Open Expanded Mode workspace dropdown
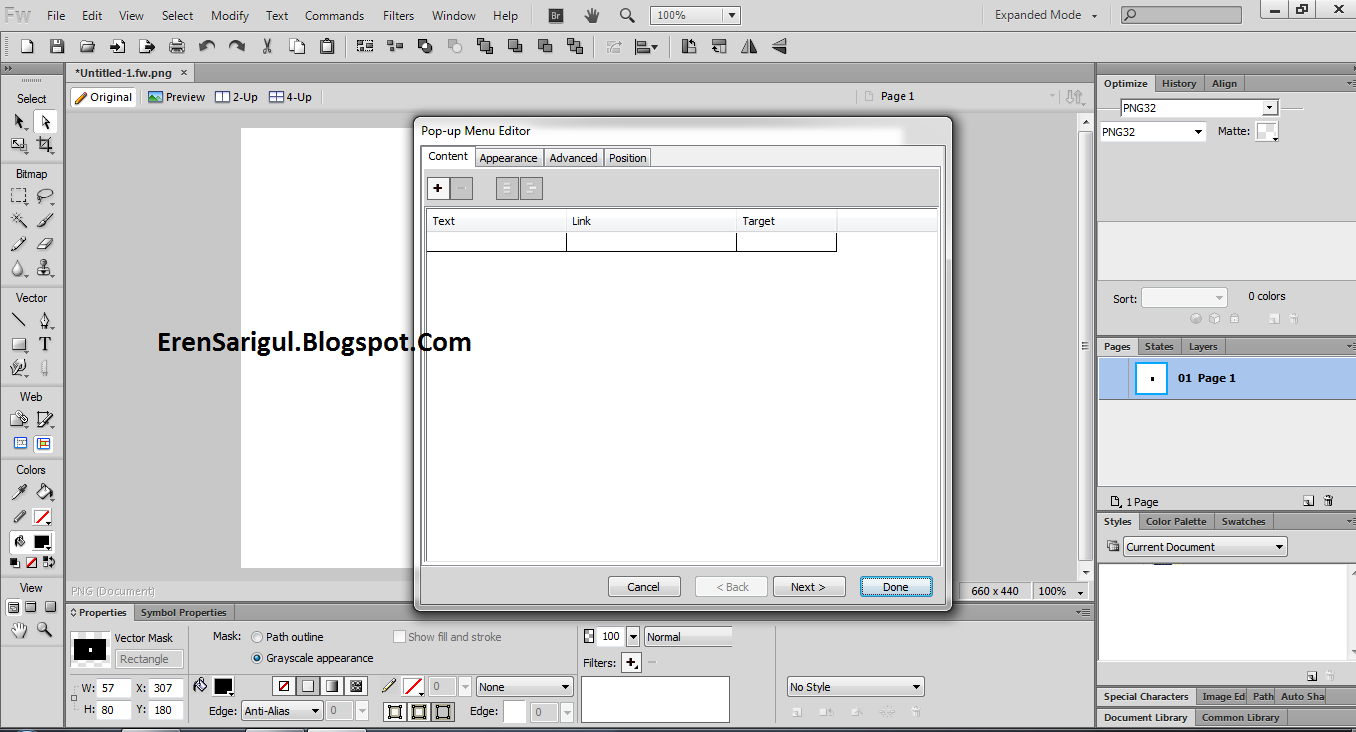The width and height of the screenshot is (1356, 732). [1045, 15]
